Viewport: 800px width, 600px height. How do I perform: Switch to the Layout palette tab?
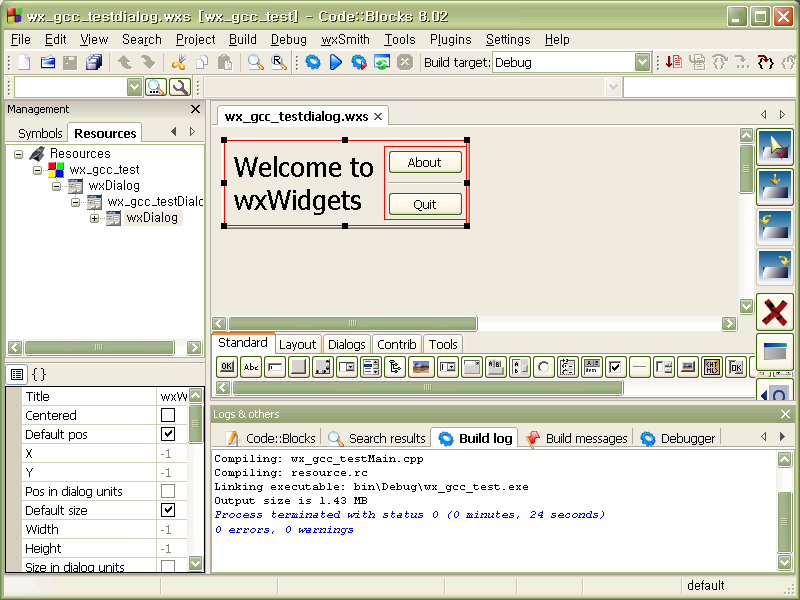297,344
